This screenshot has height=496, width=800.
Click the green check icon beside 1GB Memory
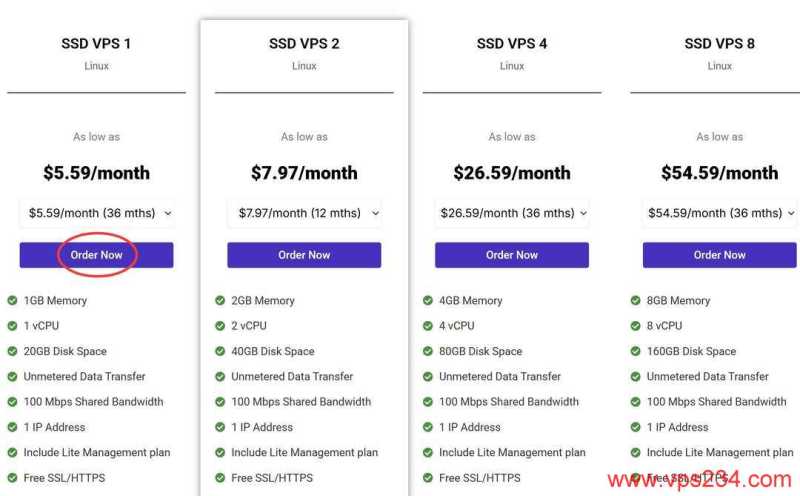[x=13, y=300]
